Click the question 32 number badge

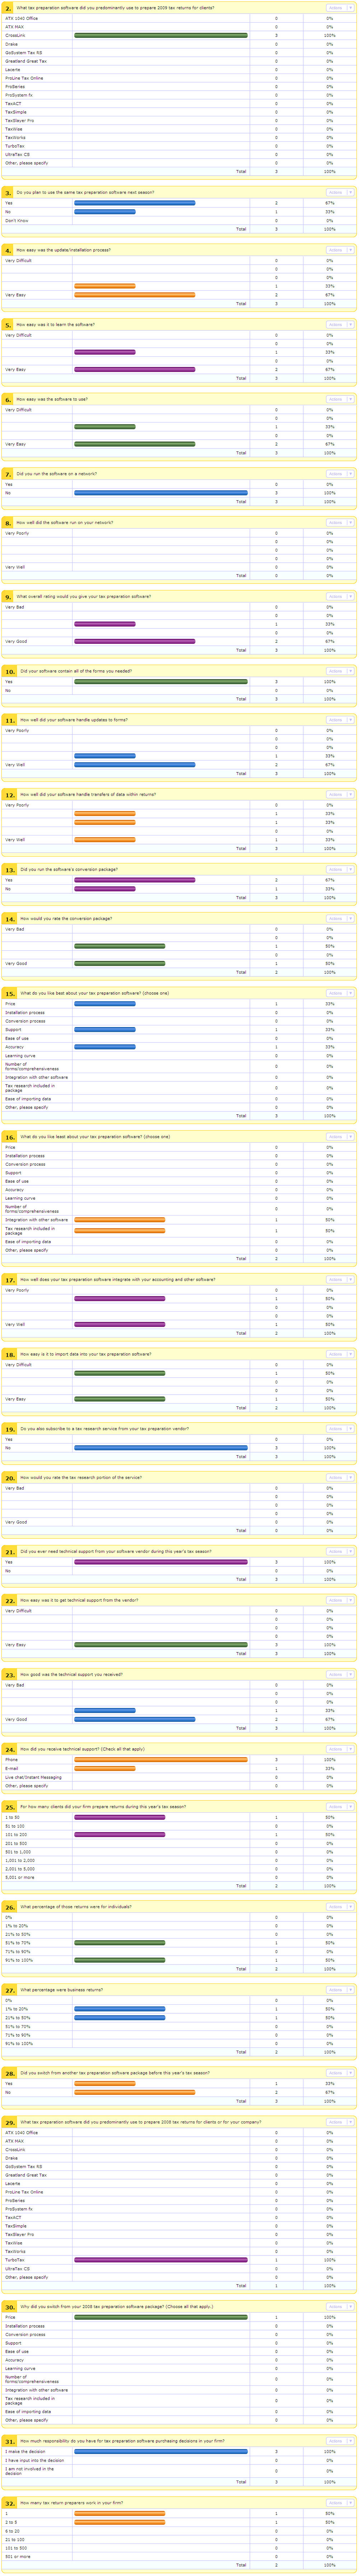tap(9, 2503)
